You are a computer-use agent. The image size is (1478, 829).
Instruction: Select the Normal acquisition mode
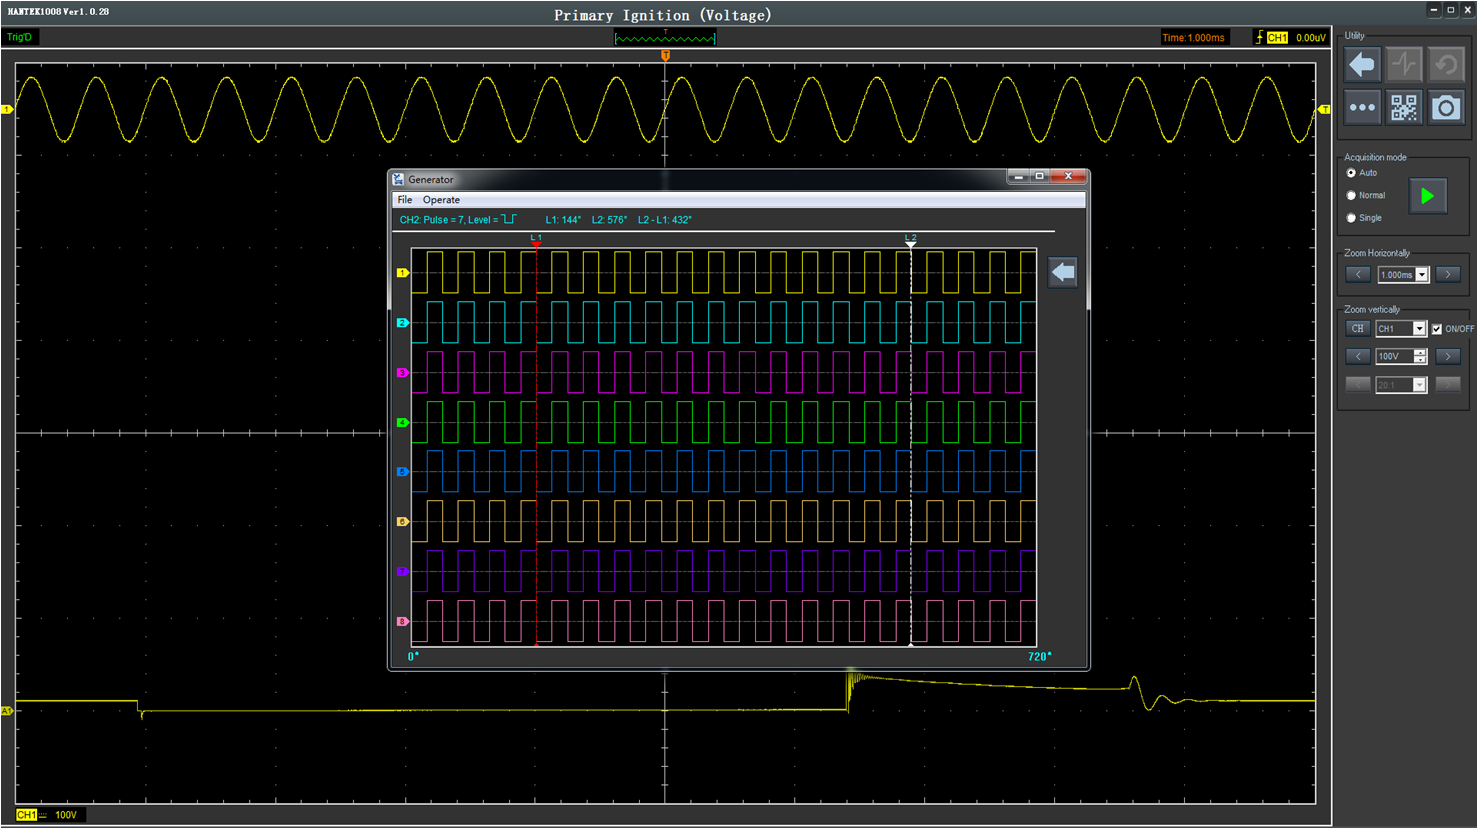click(x=1352, y=196)
